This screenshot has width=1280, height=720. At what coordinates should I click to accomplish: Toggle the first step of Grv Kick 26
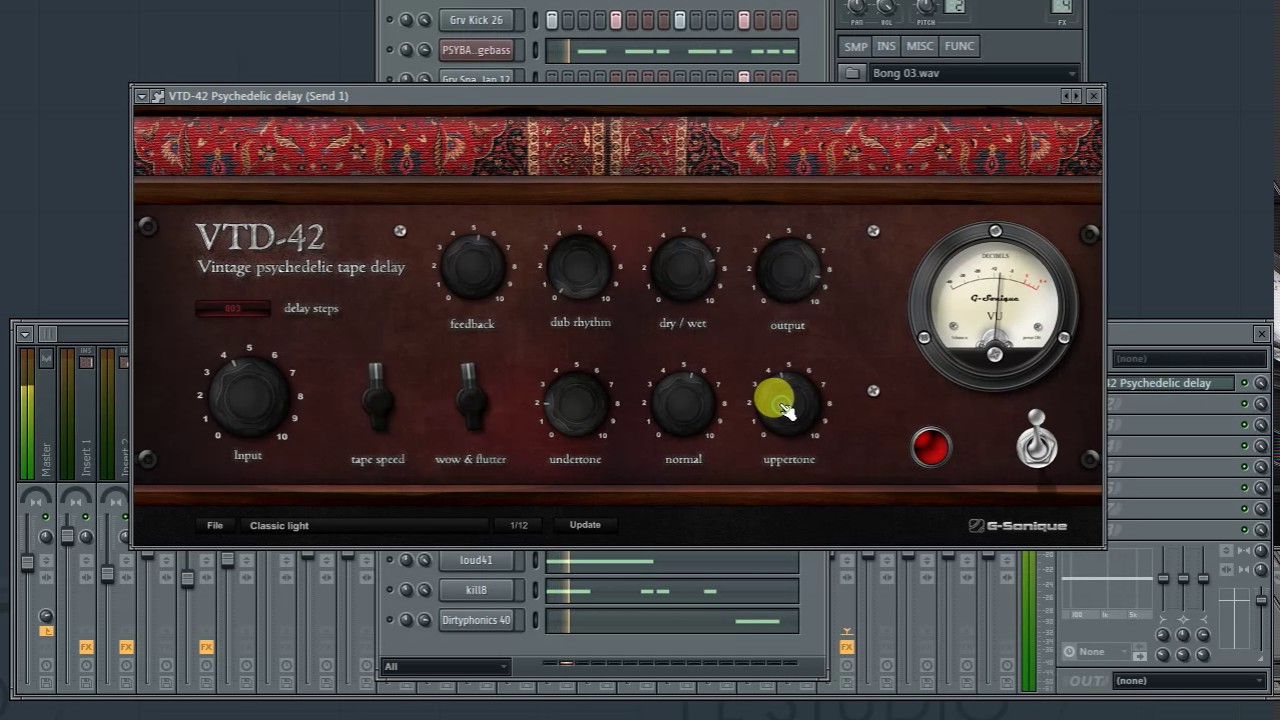click(x=552, y=20)
